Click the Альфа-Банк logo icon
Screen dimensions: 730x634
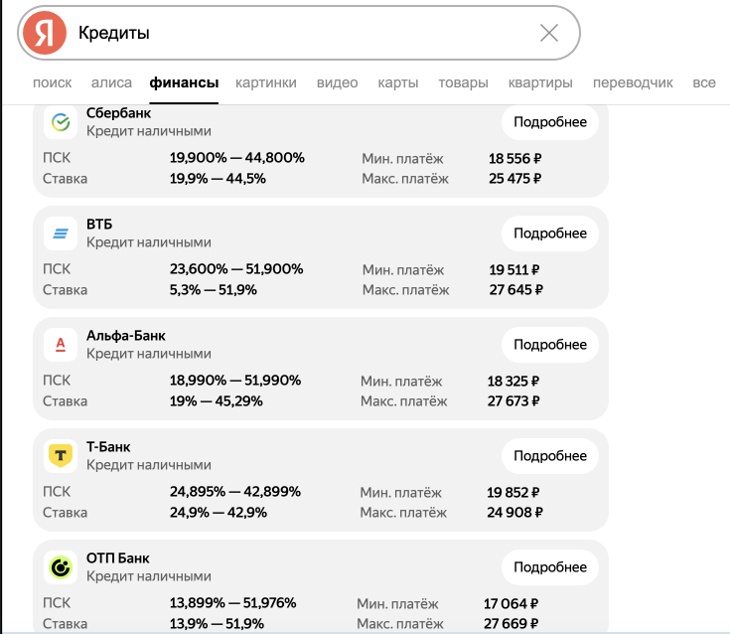[x=60, y=345]
